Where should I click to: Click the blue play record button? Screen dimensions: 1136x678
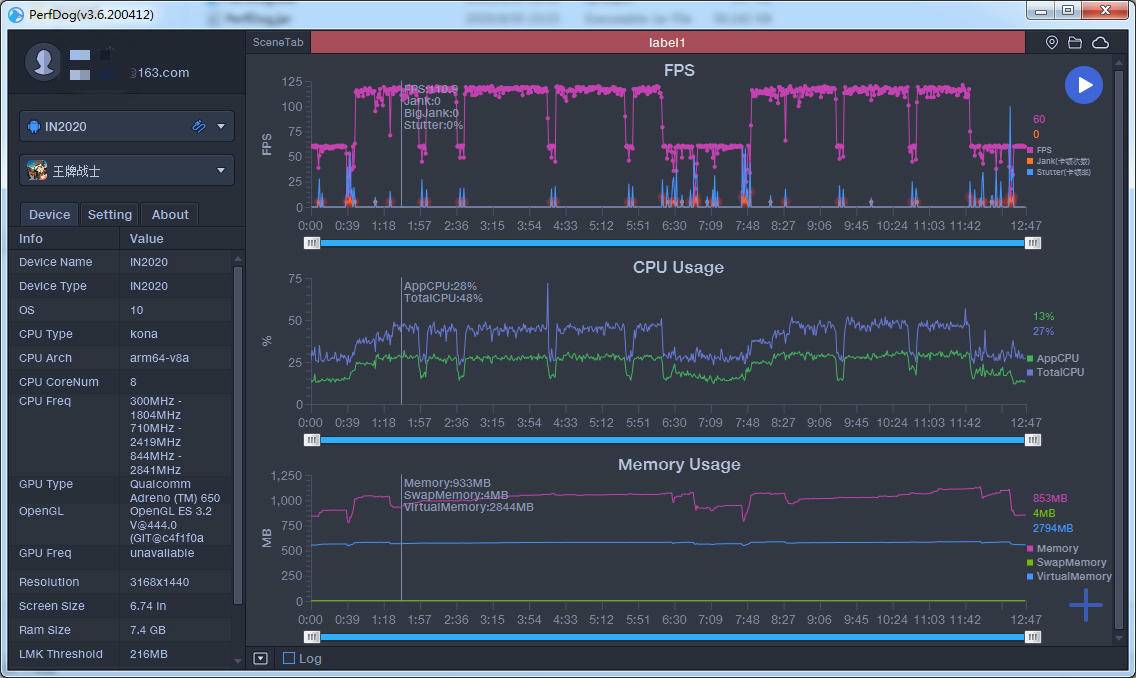(1084, 85)
